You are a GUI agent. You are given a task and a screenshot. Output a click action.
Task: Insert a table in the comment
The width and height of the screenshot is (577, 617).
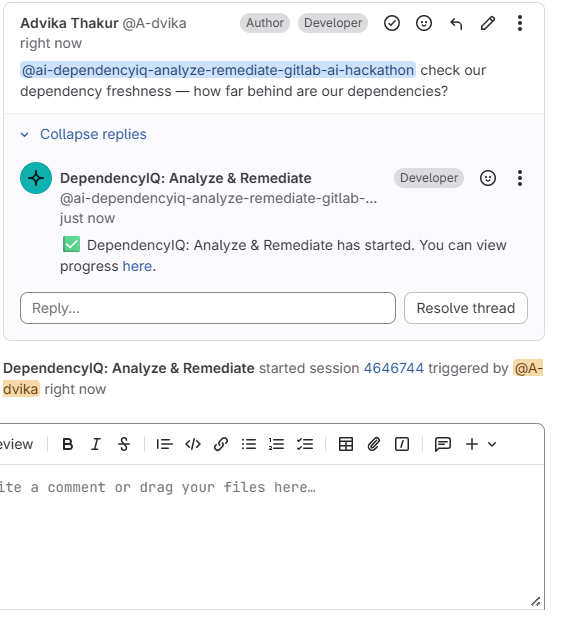[x=346, y=444]
